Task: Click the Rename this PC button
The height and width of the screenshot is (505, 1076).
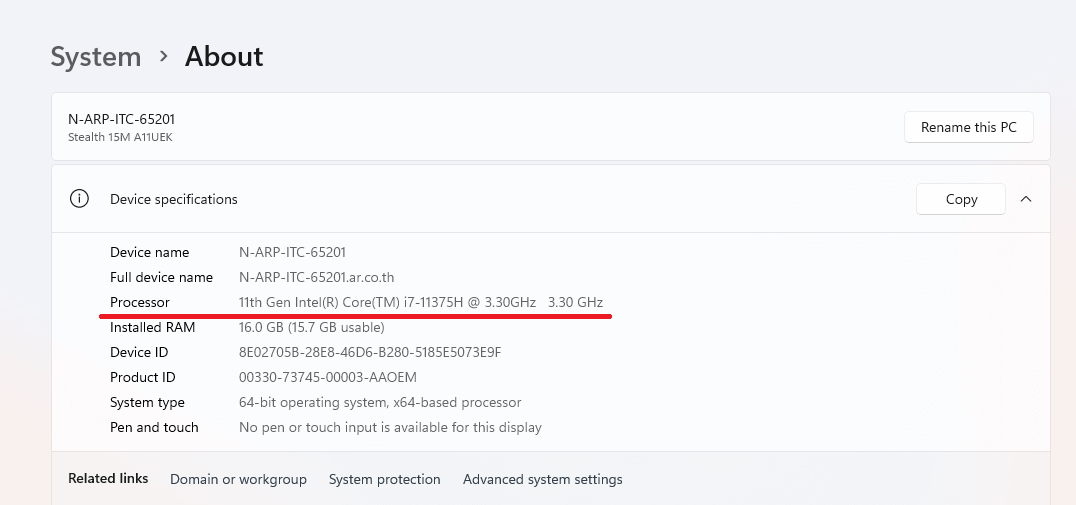Action: pyautogui.click(x=968, y=127)
